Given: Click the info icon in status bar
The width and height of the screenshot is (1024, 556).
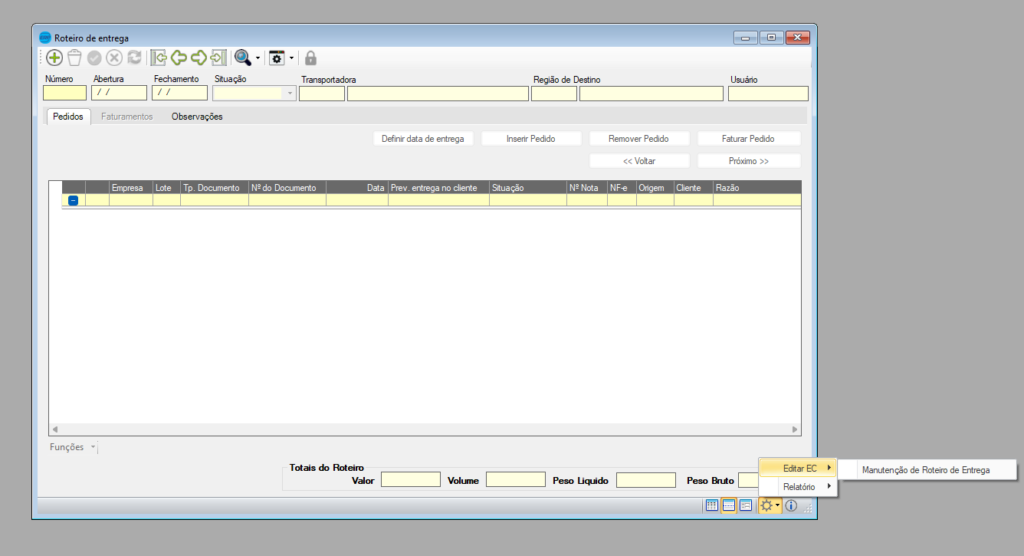Looking at the screenshot, I should click(x=791, y=506).
